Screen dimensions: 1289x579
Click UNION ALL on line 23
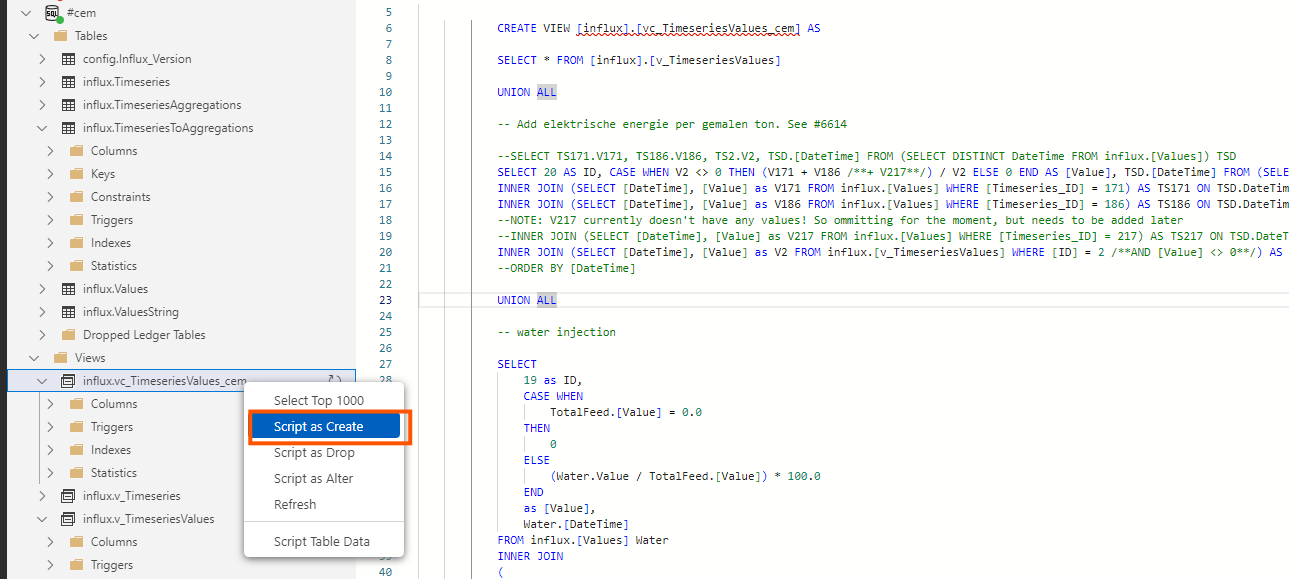(527, 300)
